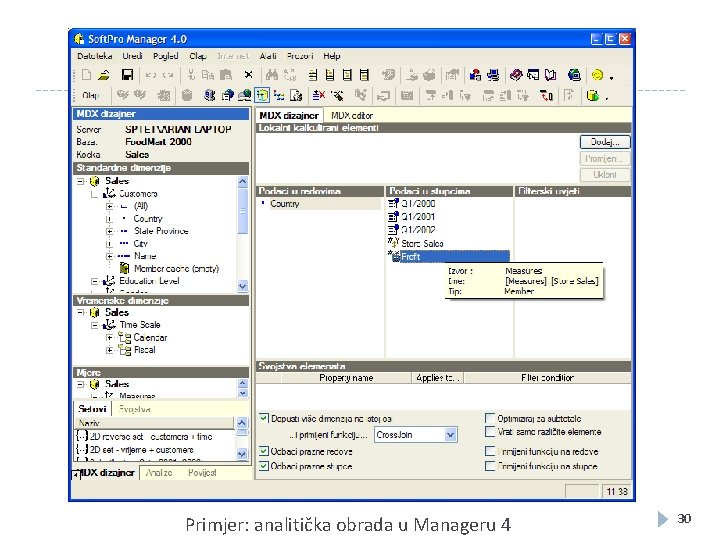Image resolution: width=720 pixels, height=540 pixels.
Task: Uncheck Odbaci prazne stupce checkbox
Action: pos(264,466)
